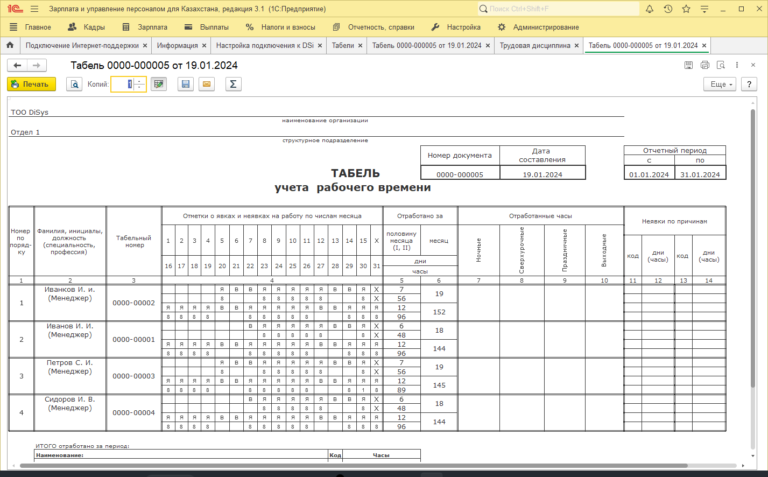Click the send by email envelope icon
This screenshot has width=768, height=477.
click(207, 84)
